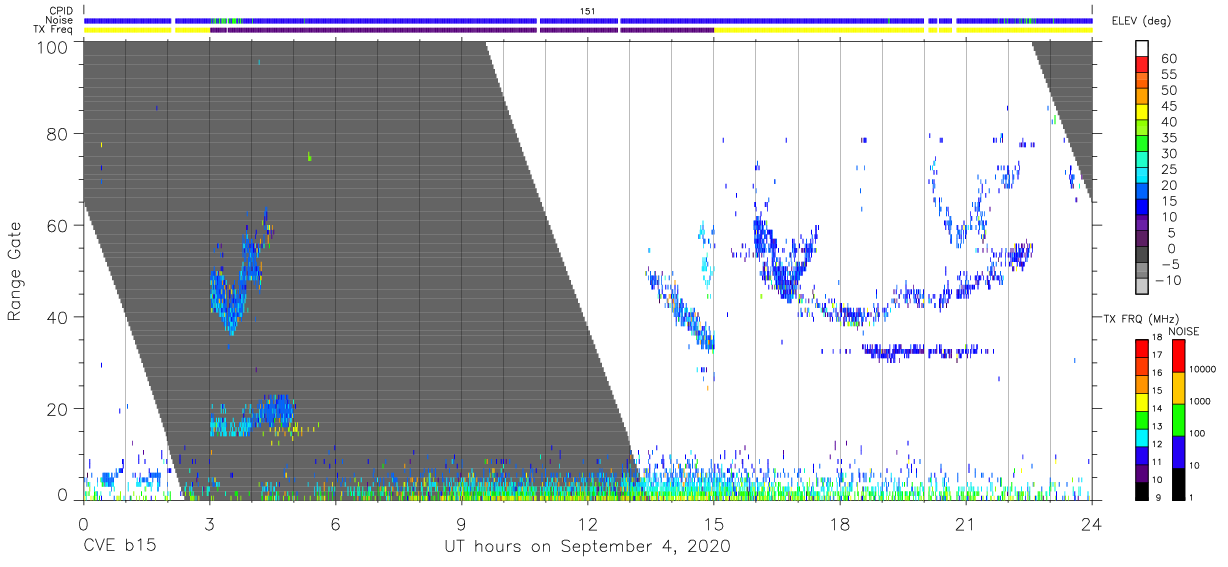The height and width of the screenshot is (567, 1228).
Task: Click the 'Range Gate' y-axis title
Action: pos(16,271)
